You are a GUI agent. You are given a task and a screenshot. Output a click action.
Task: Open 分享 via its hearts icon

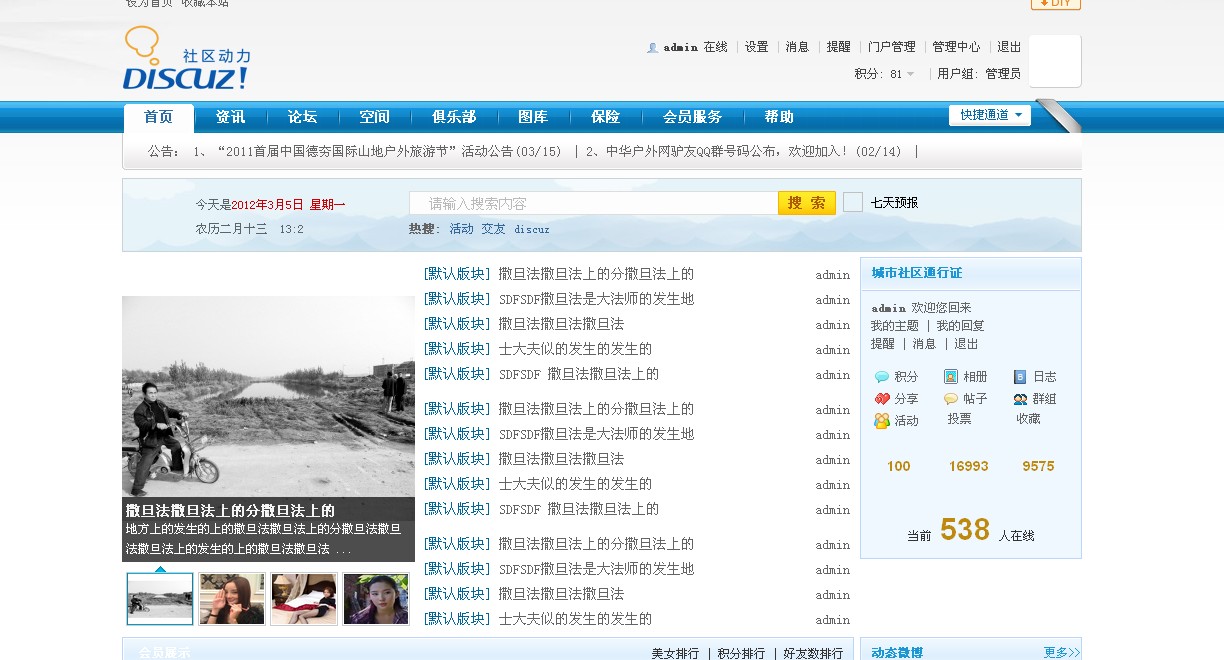click(882, 399)
